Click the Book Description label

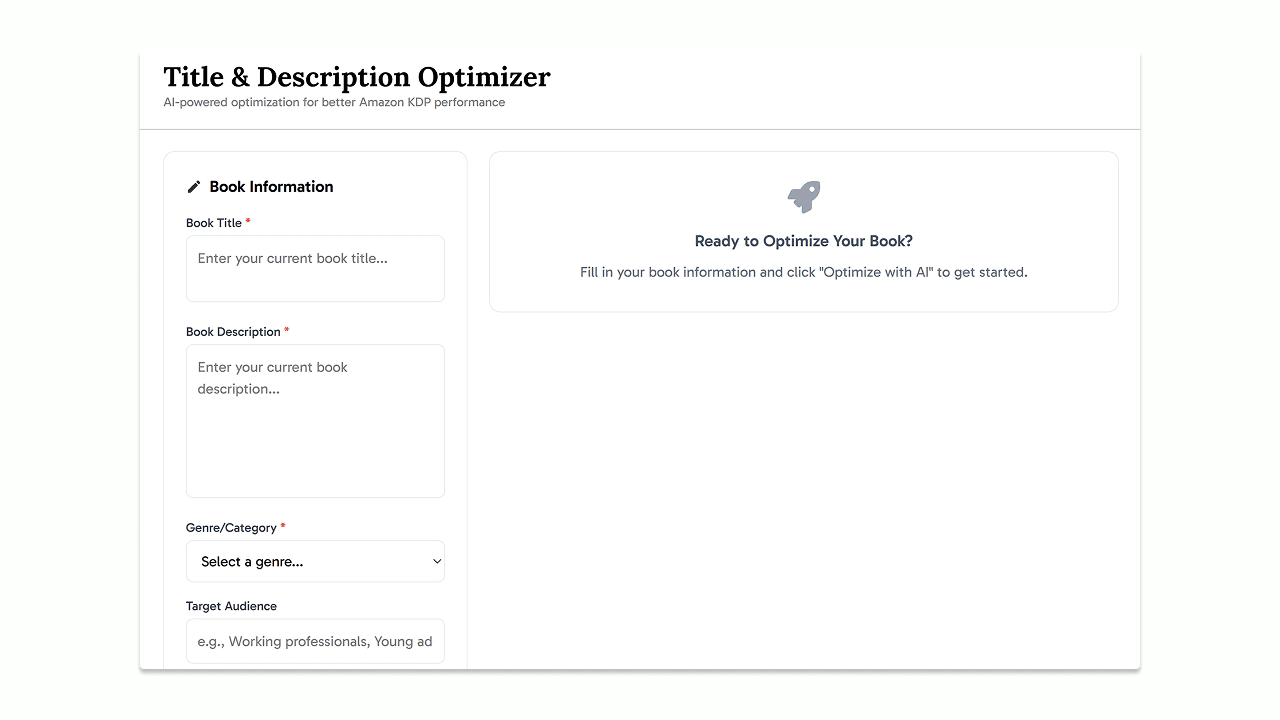(x=231, y=331)
